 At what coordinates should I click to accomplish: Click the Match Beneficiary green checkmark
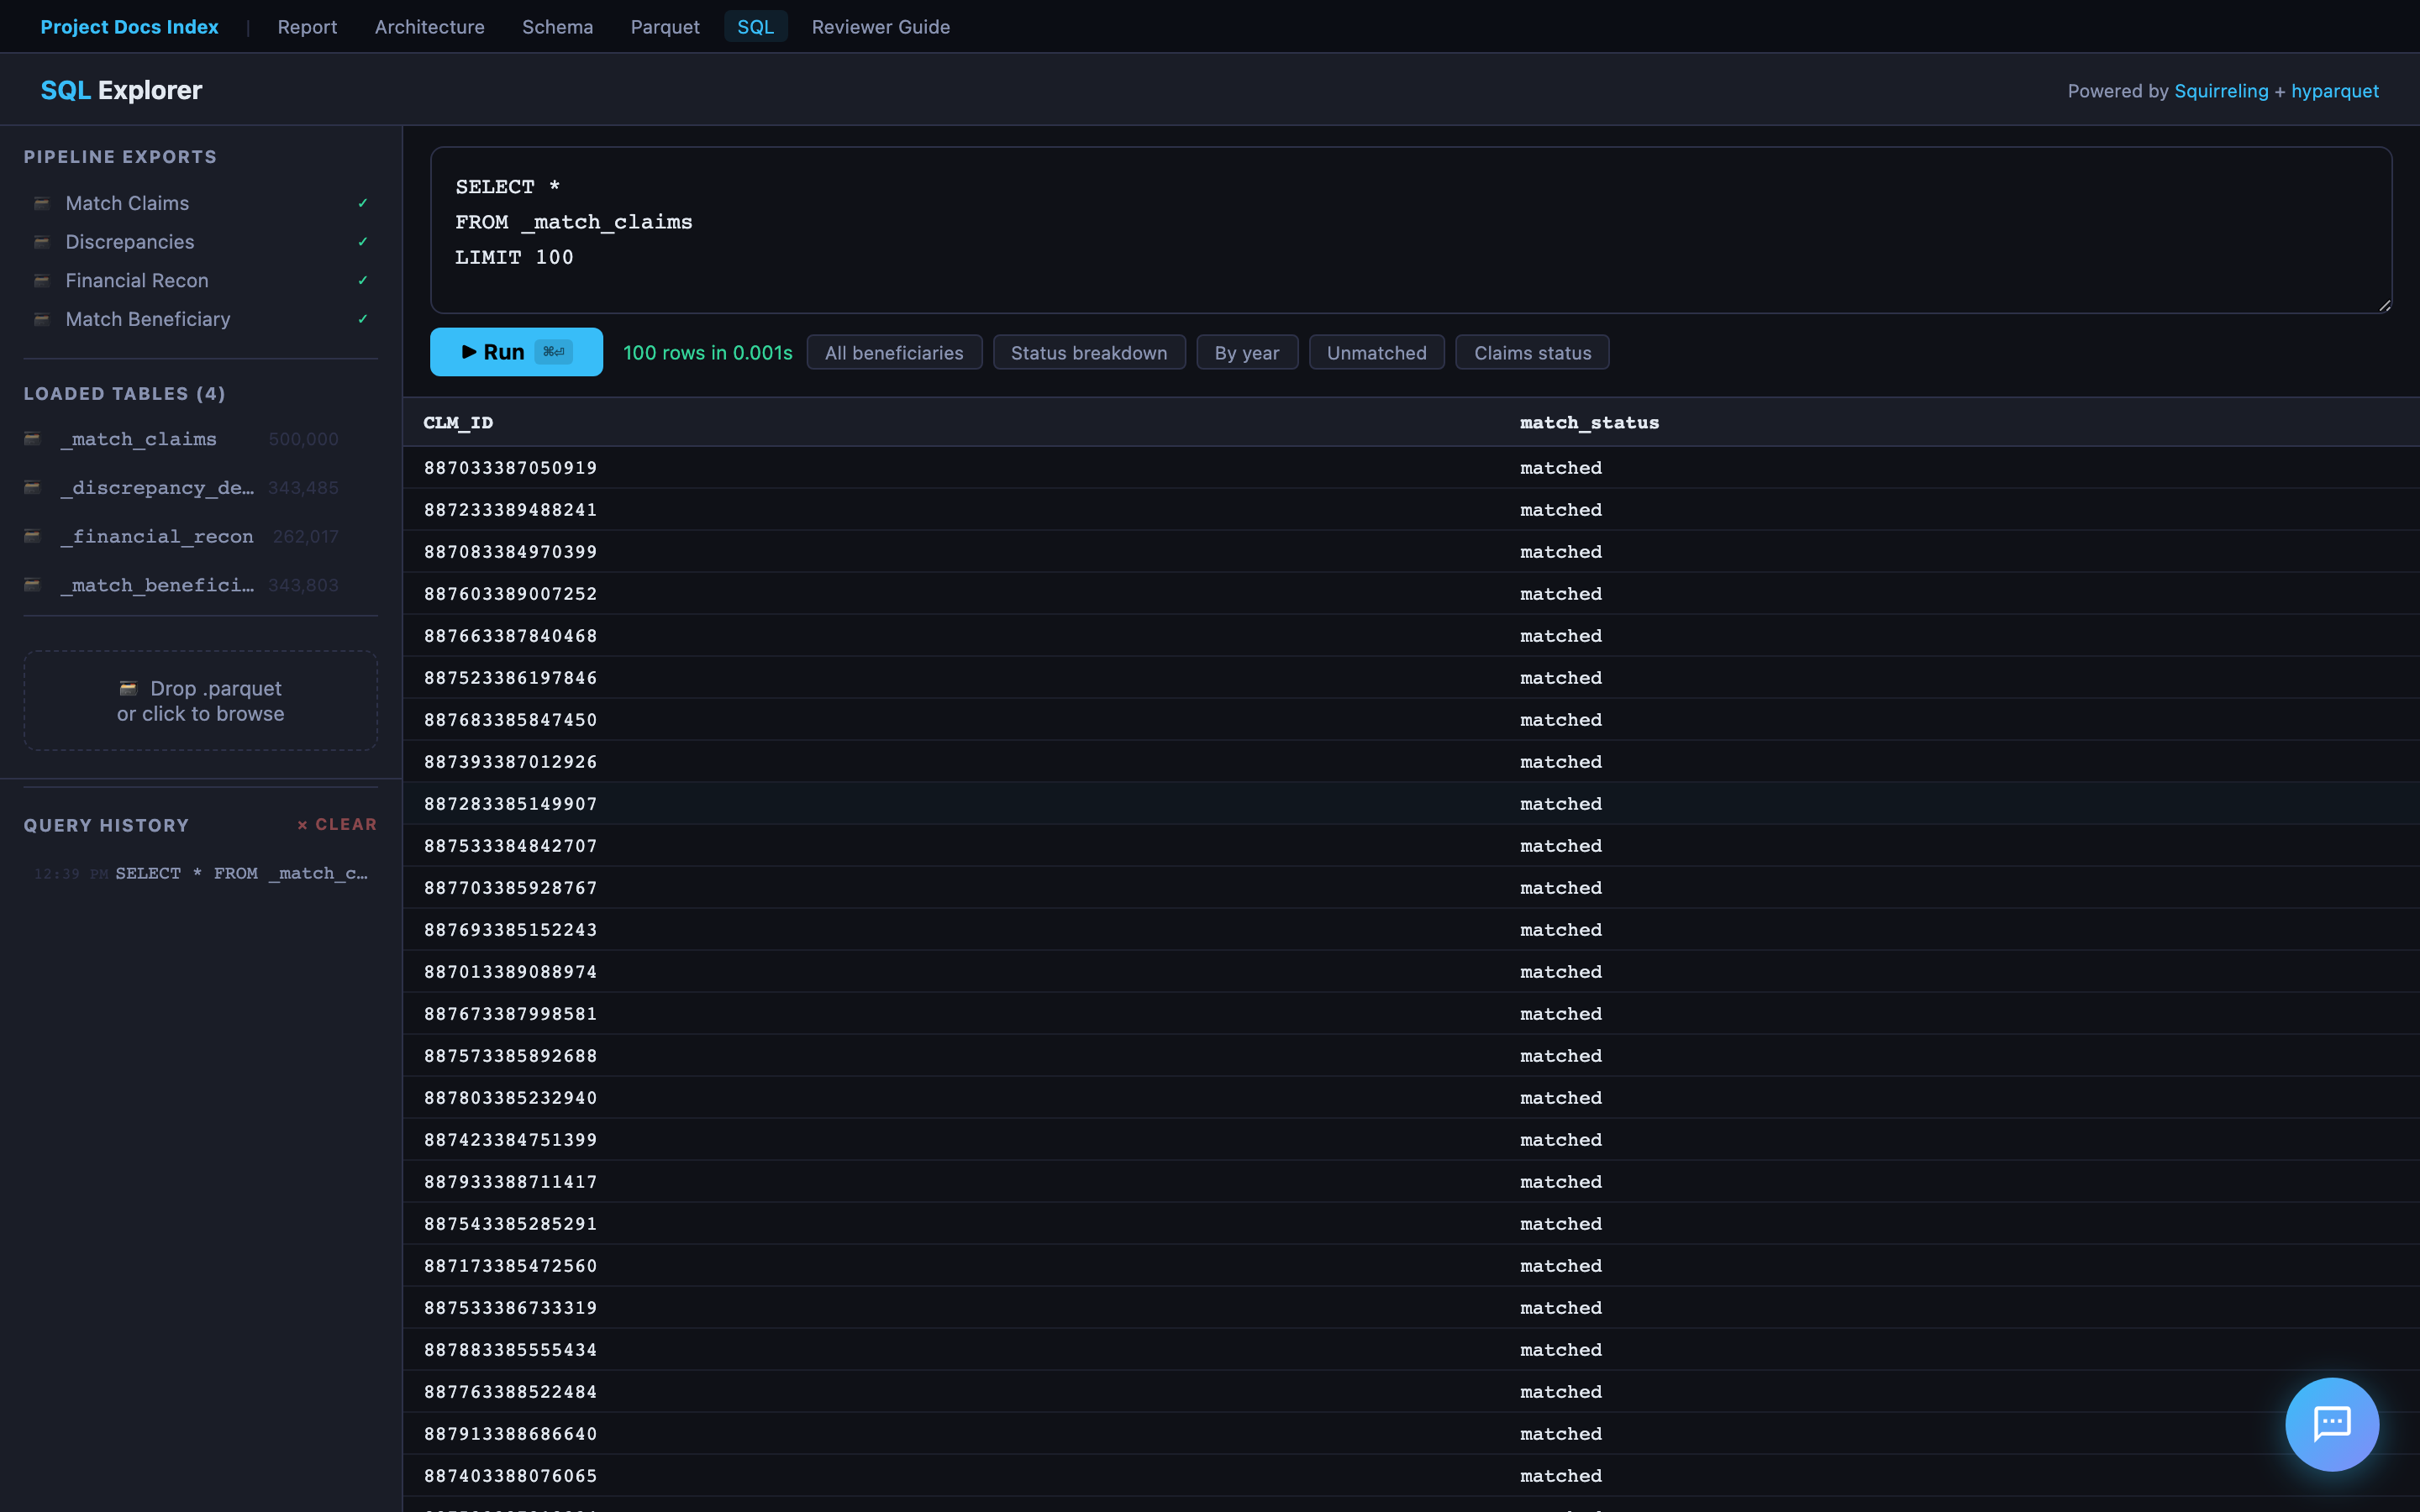[363, 319]
